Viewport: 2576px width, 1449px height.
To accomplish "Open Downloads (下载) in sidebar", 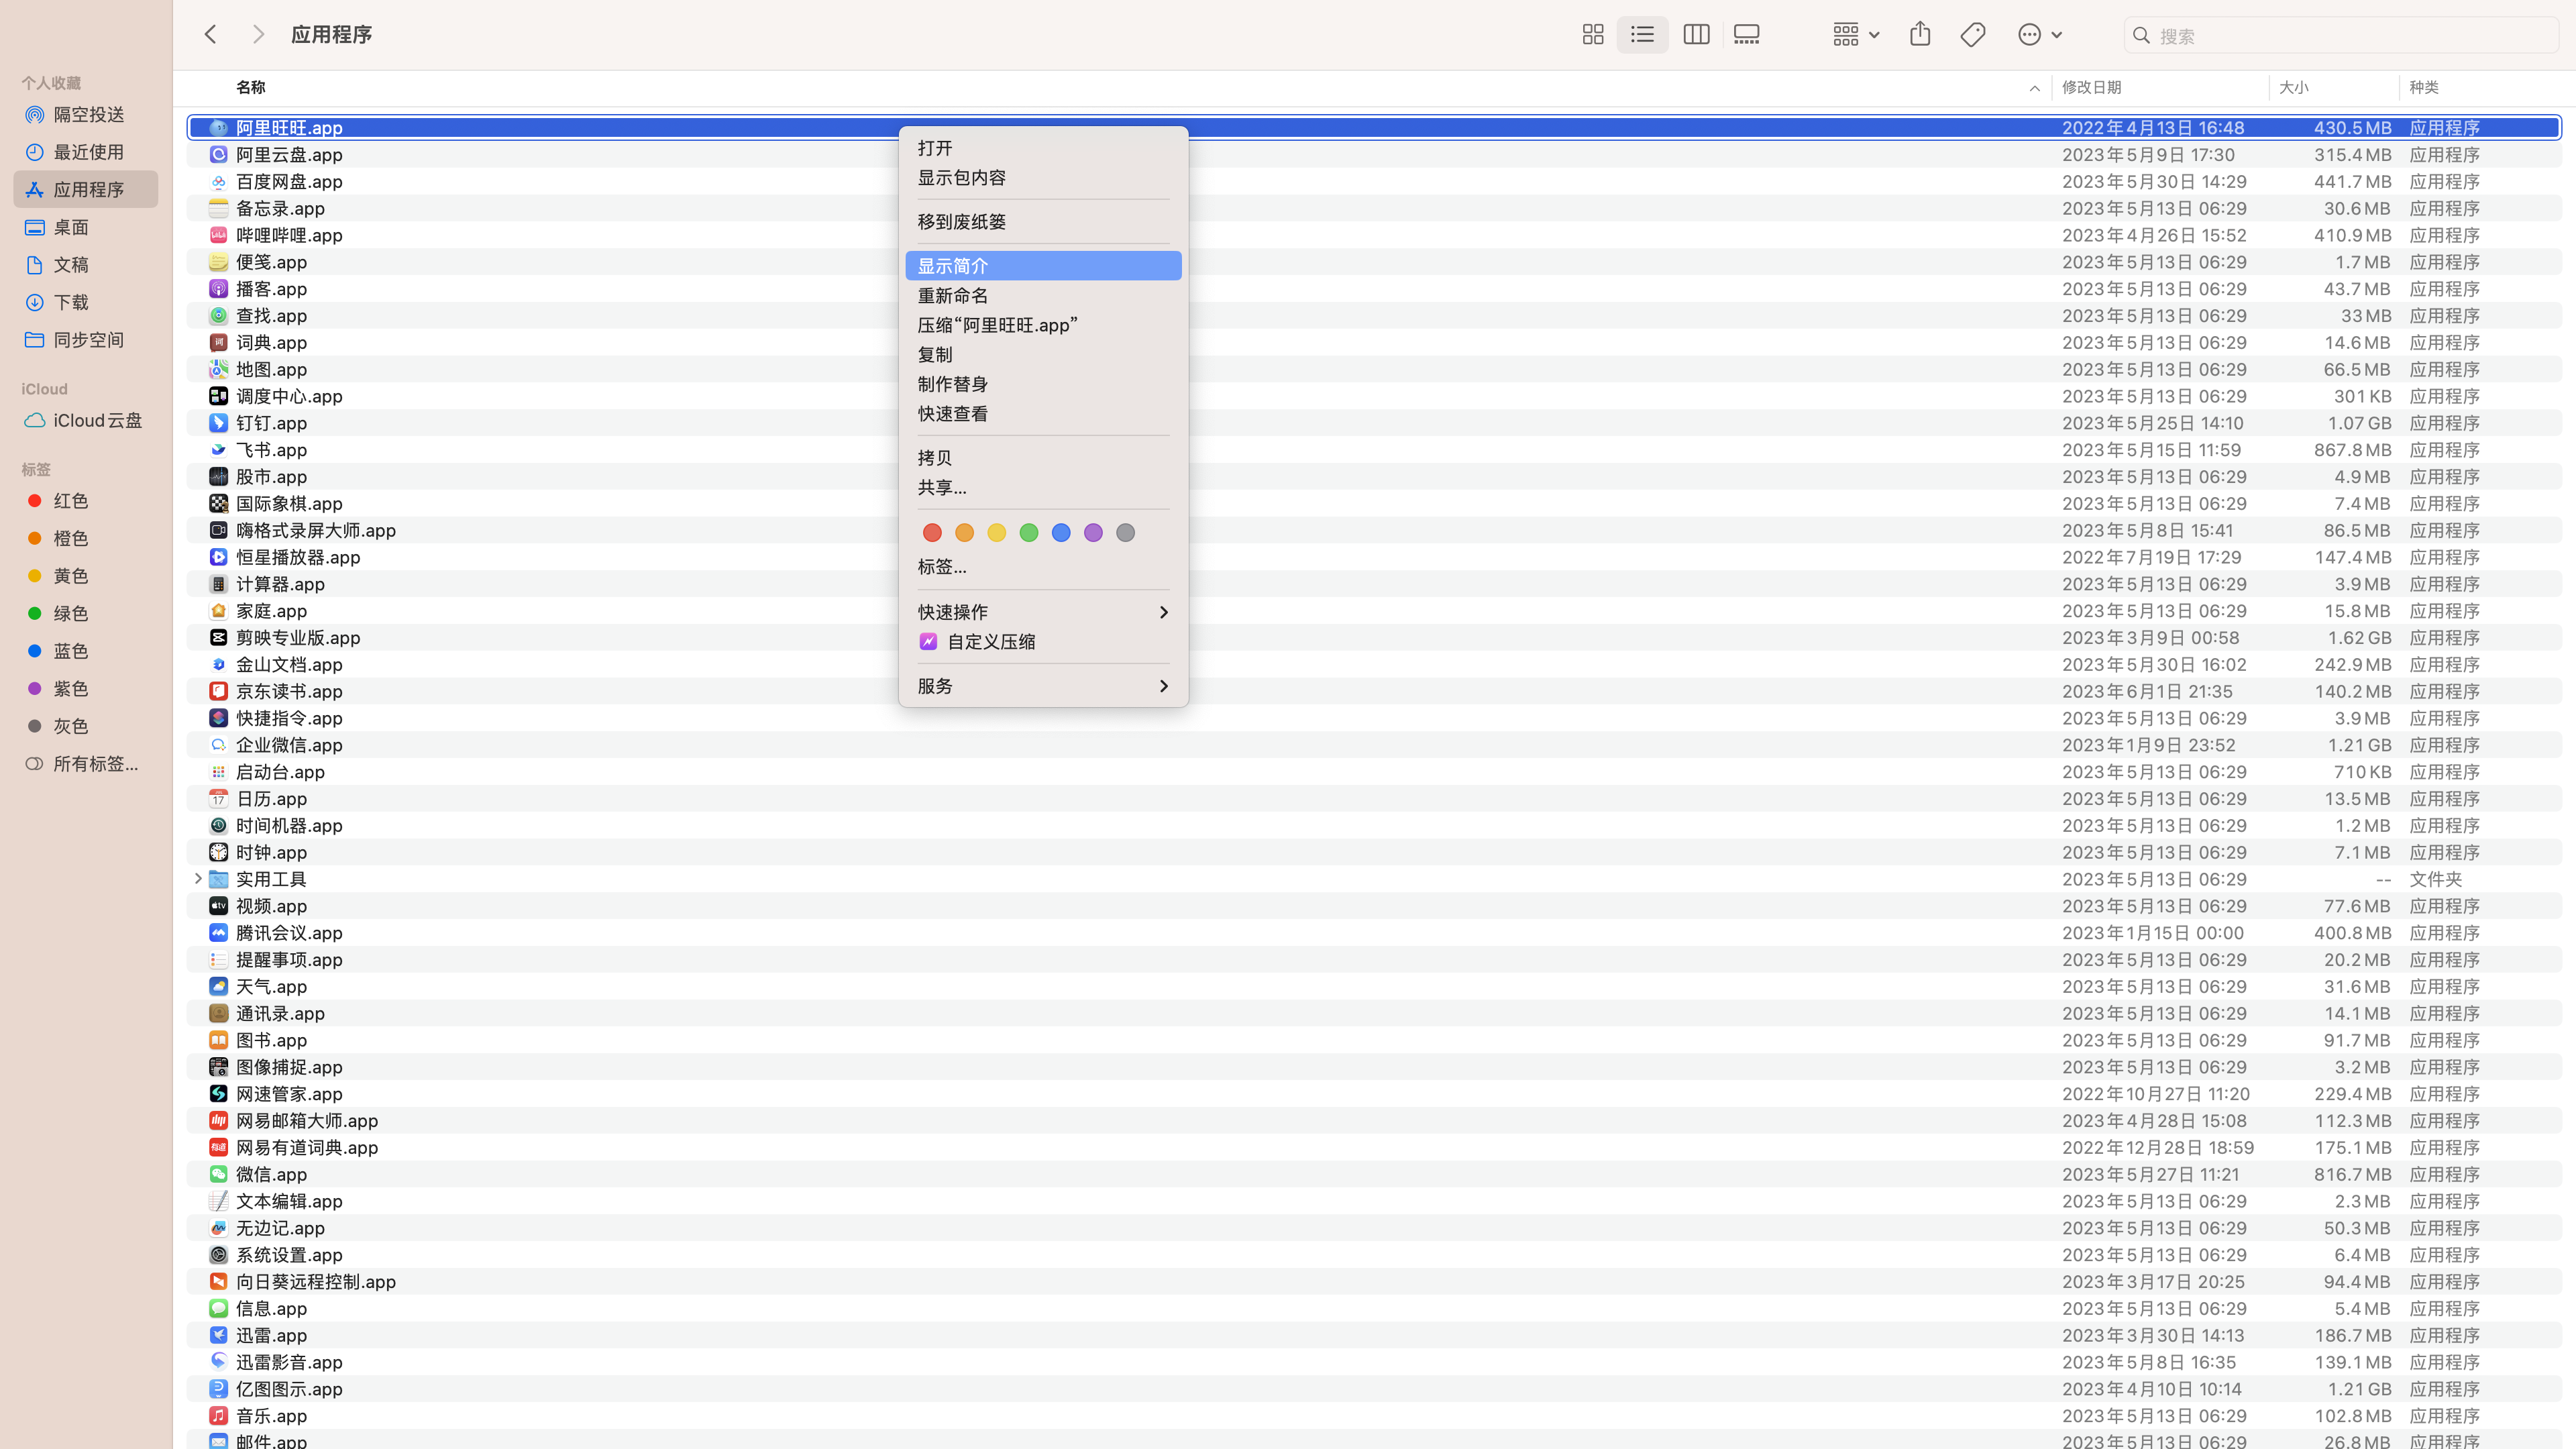I will 86,302.
